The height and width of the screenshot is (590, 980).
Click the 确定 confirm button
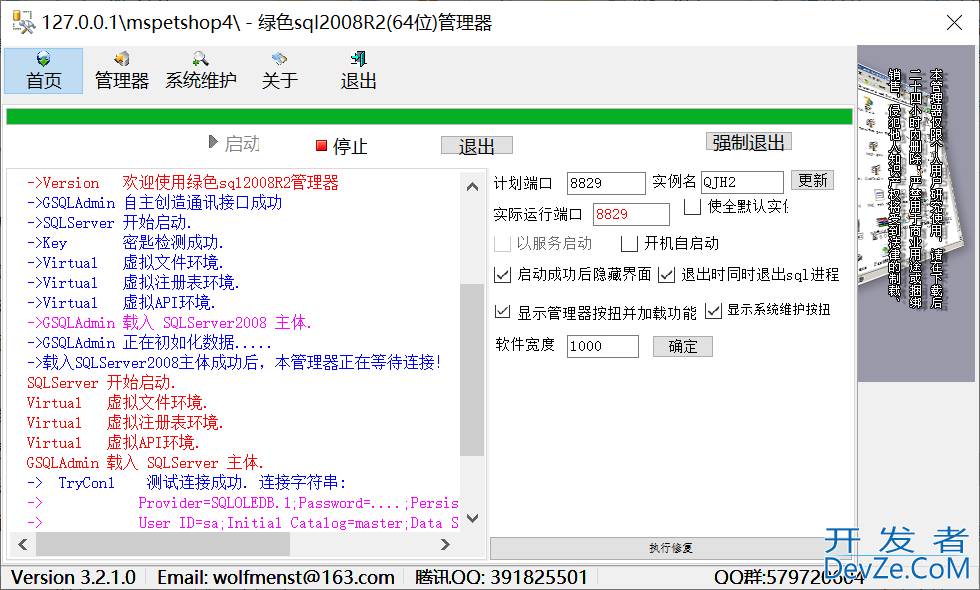(682, 346)
